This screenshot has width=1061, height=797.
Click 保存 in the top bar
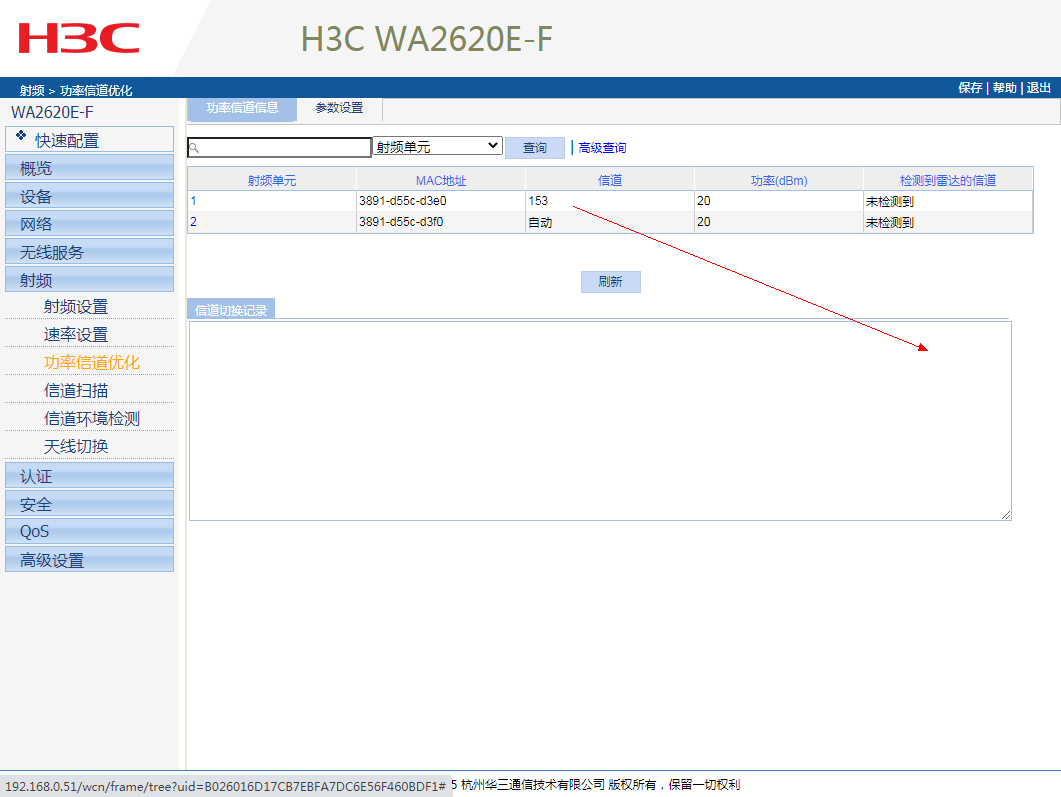coord(970,88)
